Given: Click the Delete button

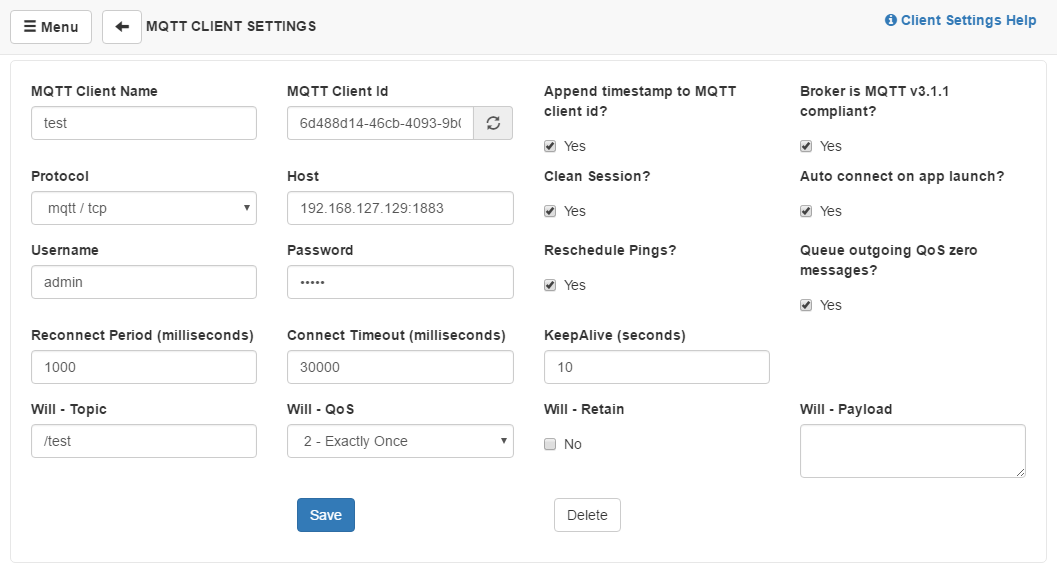Looking at the screenshot, I should 587,515.
